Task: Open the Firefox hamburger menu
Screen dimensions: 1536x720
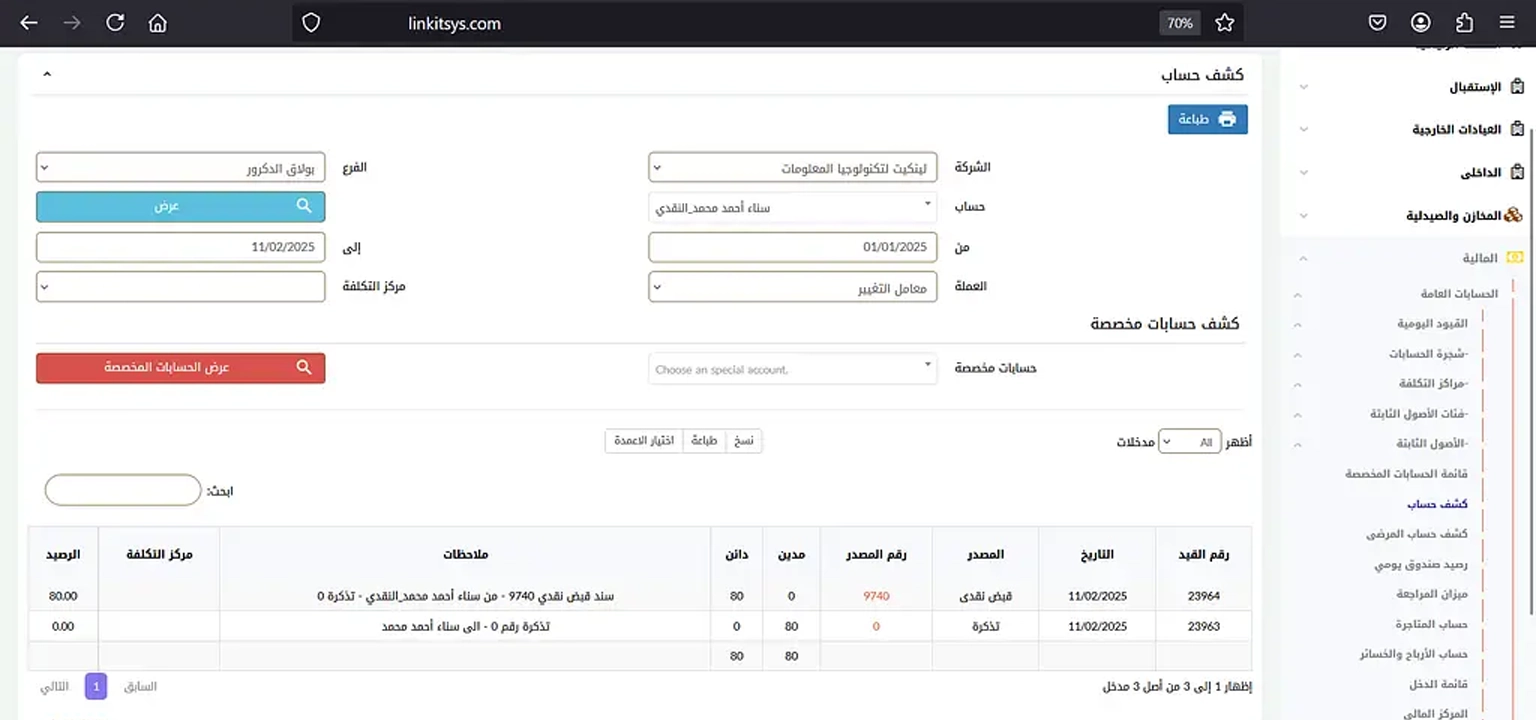Action: pos(1506,22)
